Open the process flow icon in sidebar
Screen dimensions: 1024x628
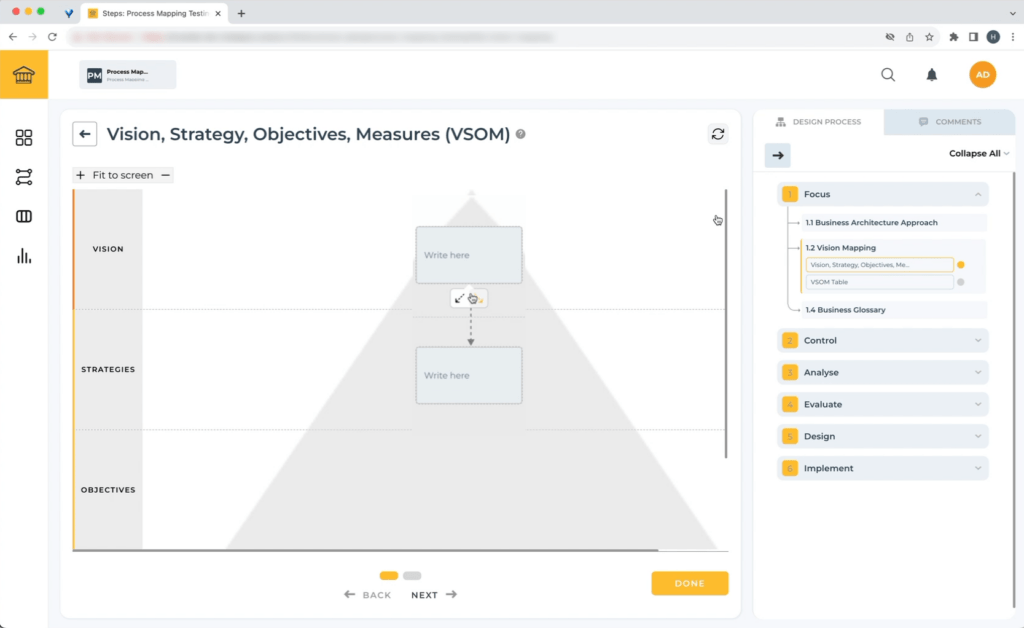tap(24, 177)
